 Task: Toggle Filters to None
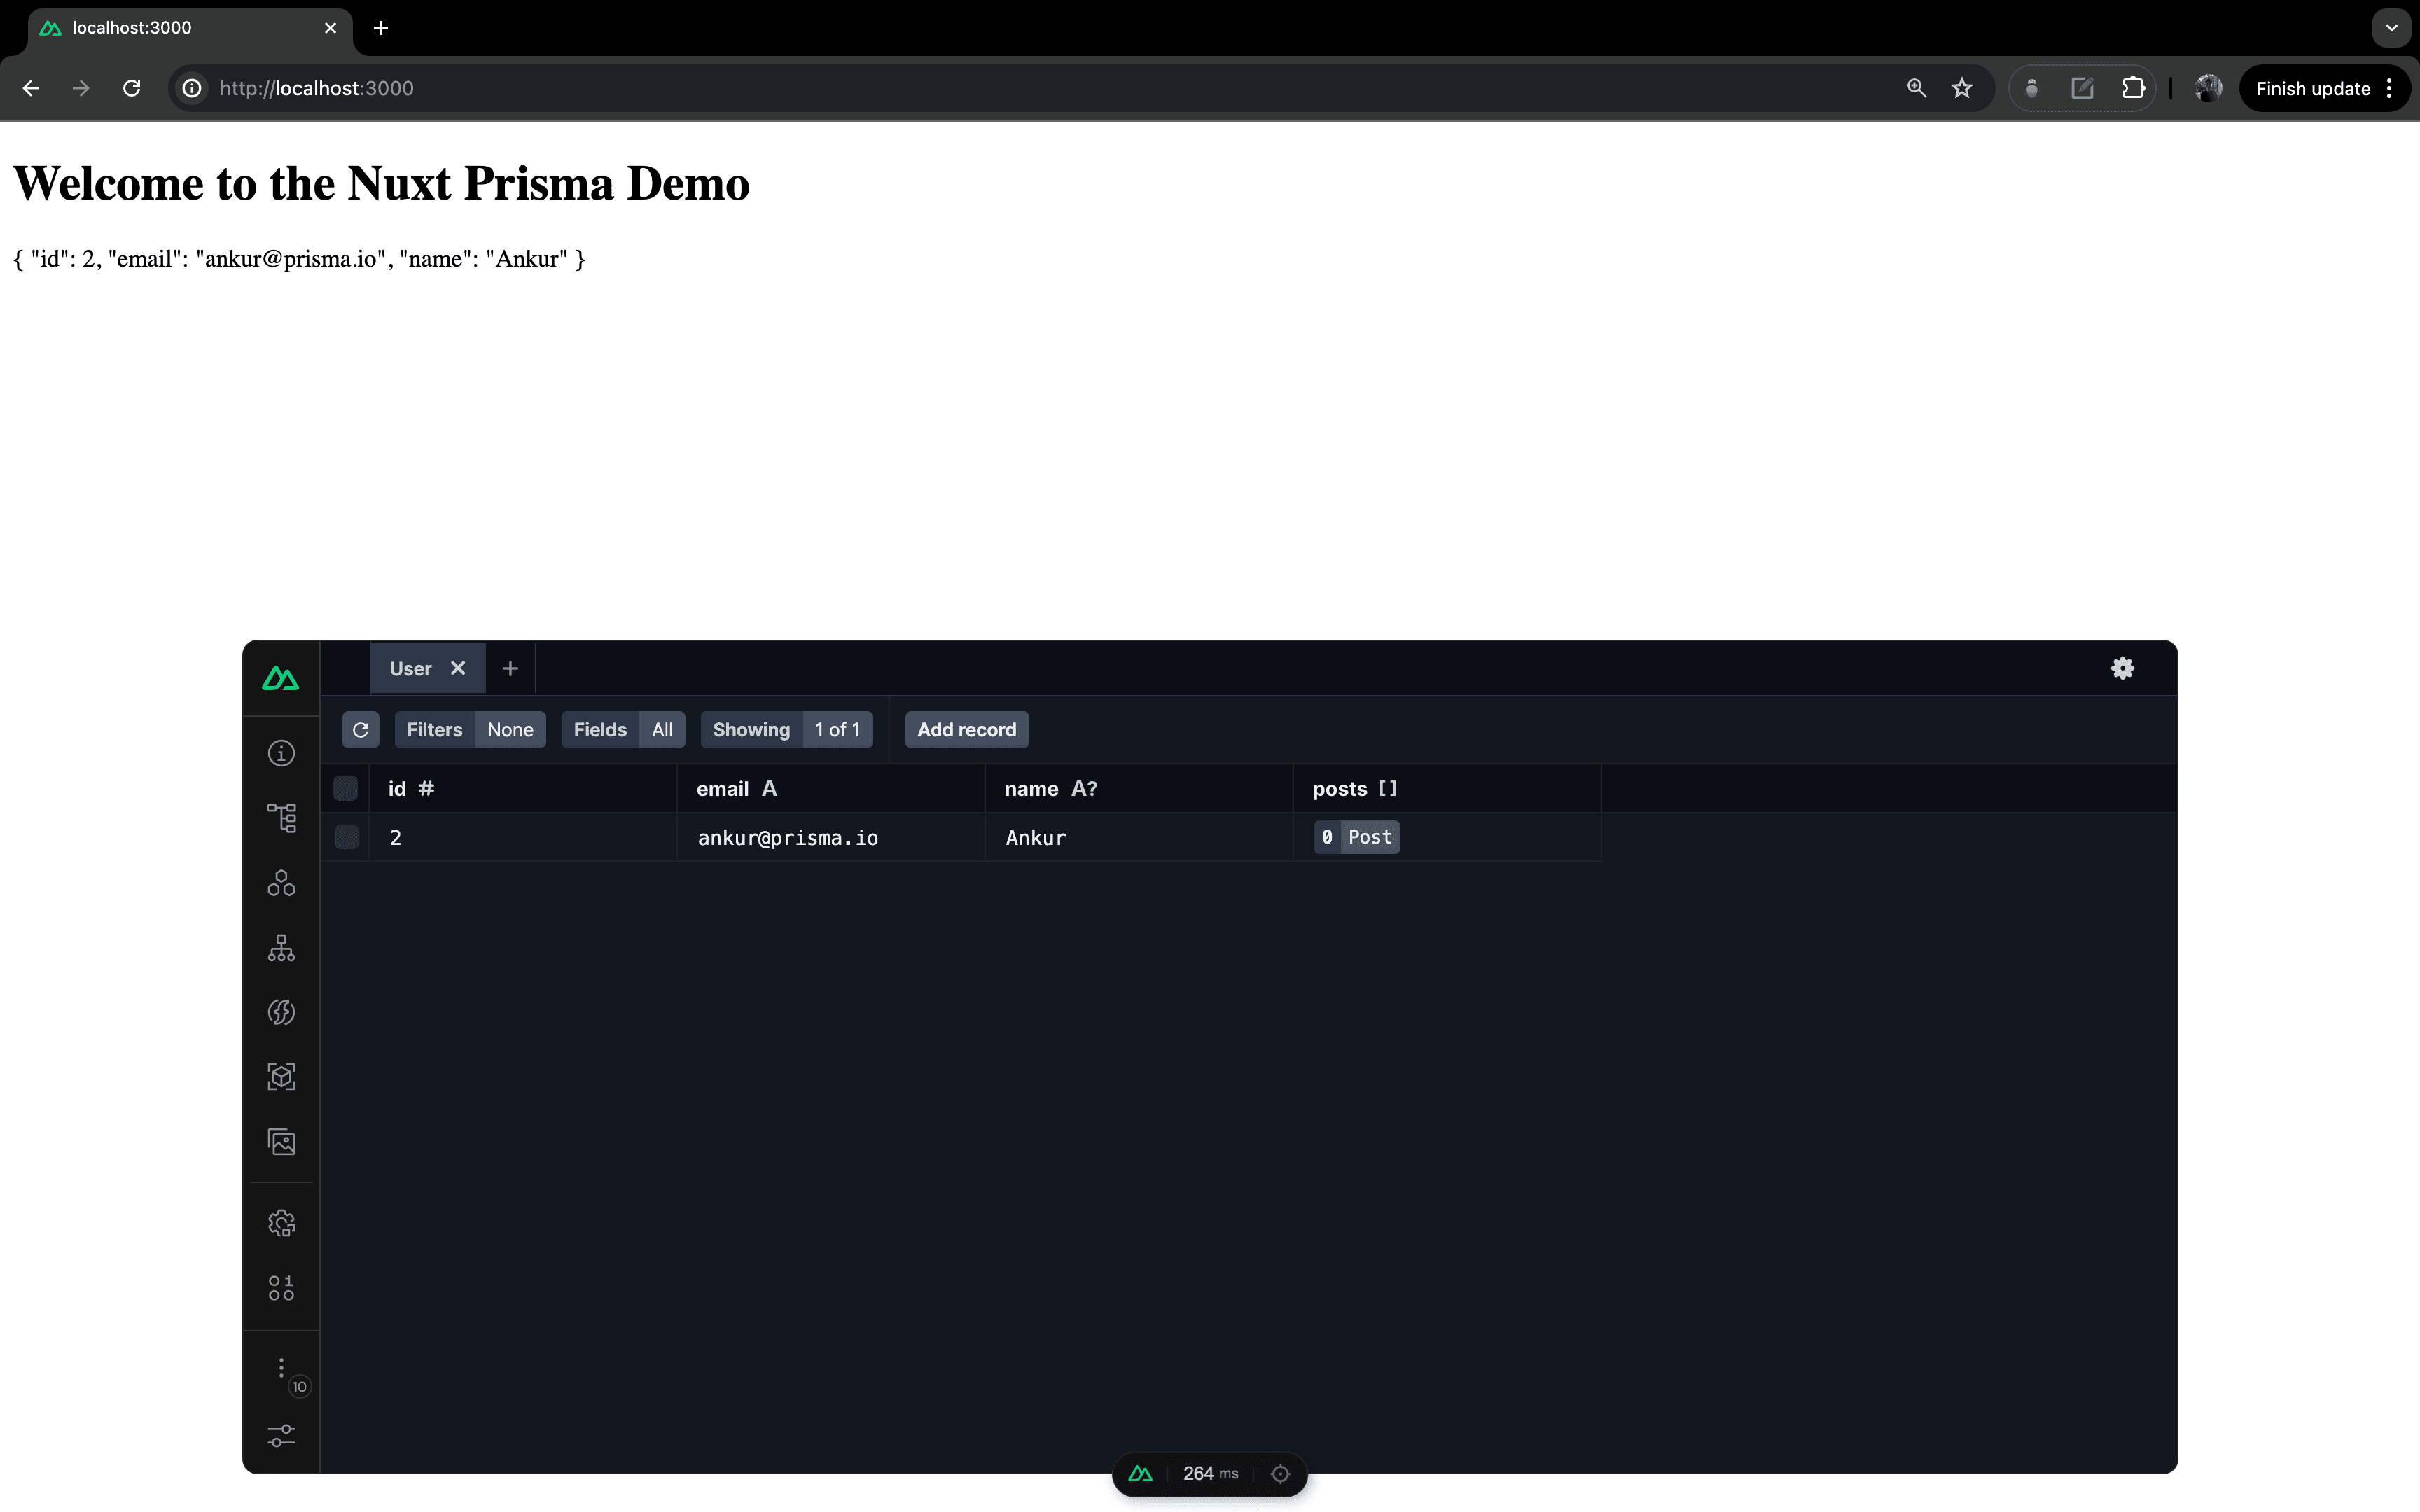point(510,729)
